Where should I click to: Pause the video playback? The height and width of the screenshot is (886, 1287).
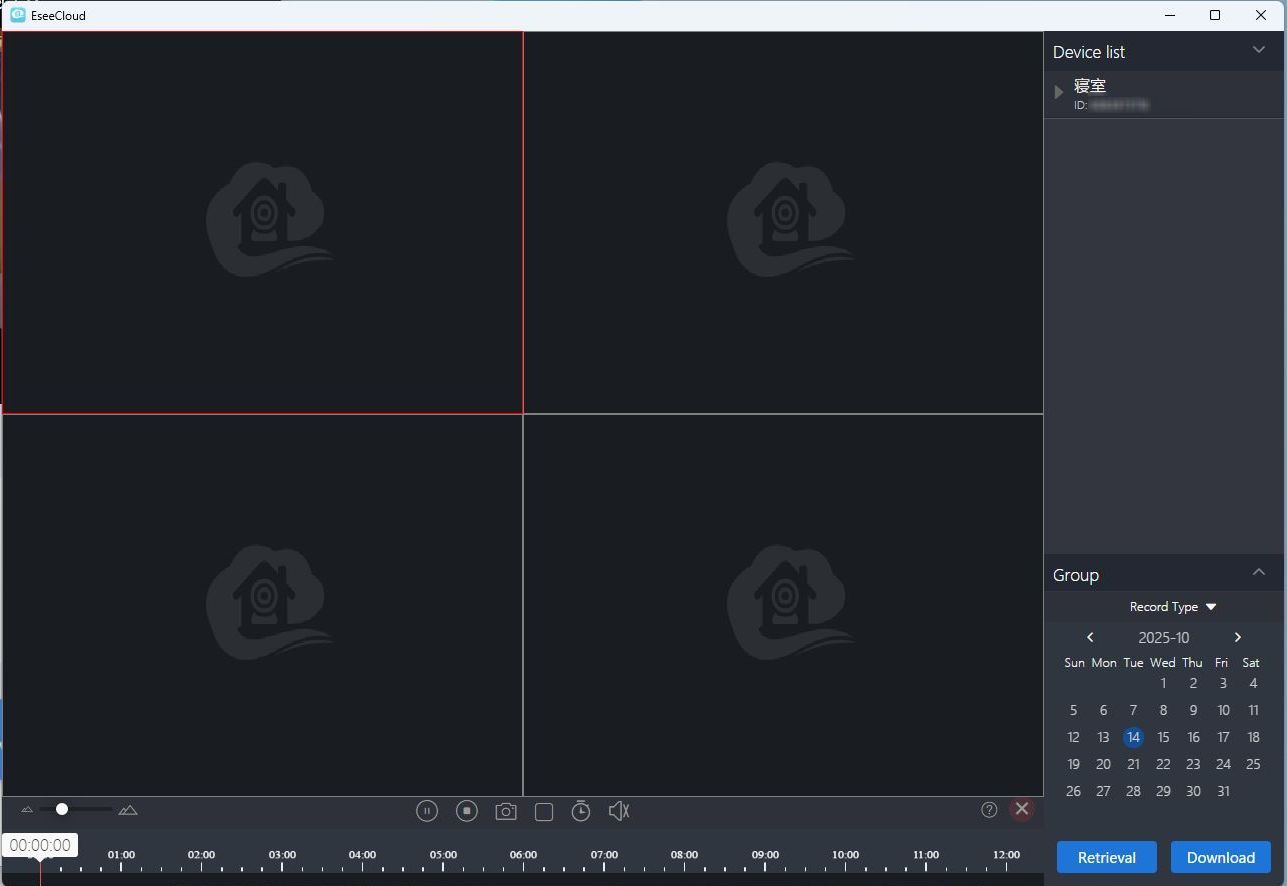427,811
